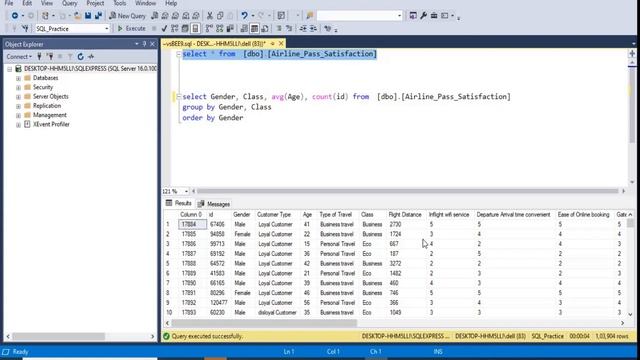Toggle Include Live Query Statistics icon
The width and height of the screenshot is (640, 360).
[220, 29]
